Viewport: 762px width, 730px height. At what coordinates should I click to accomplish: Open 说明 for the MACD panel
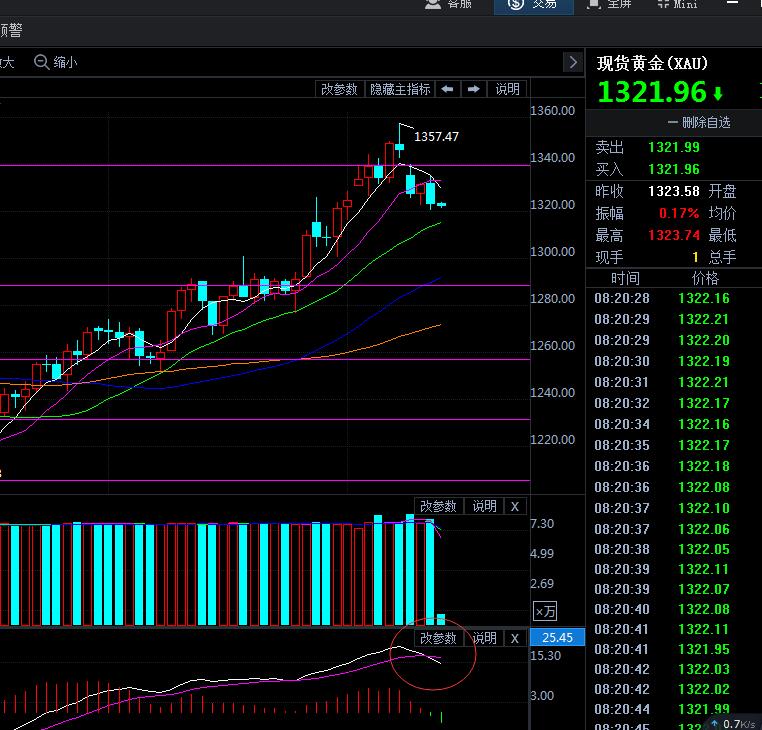484,638
